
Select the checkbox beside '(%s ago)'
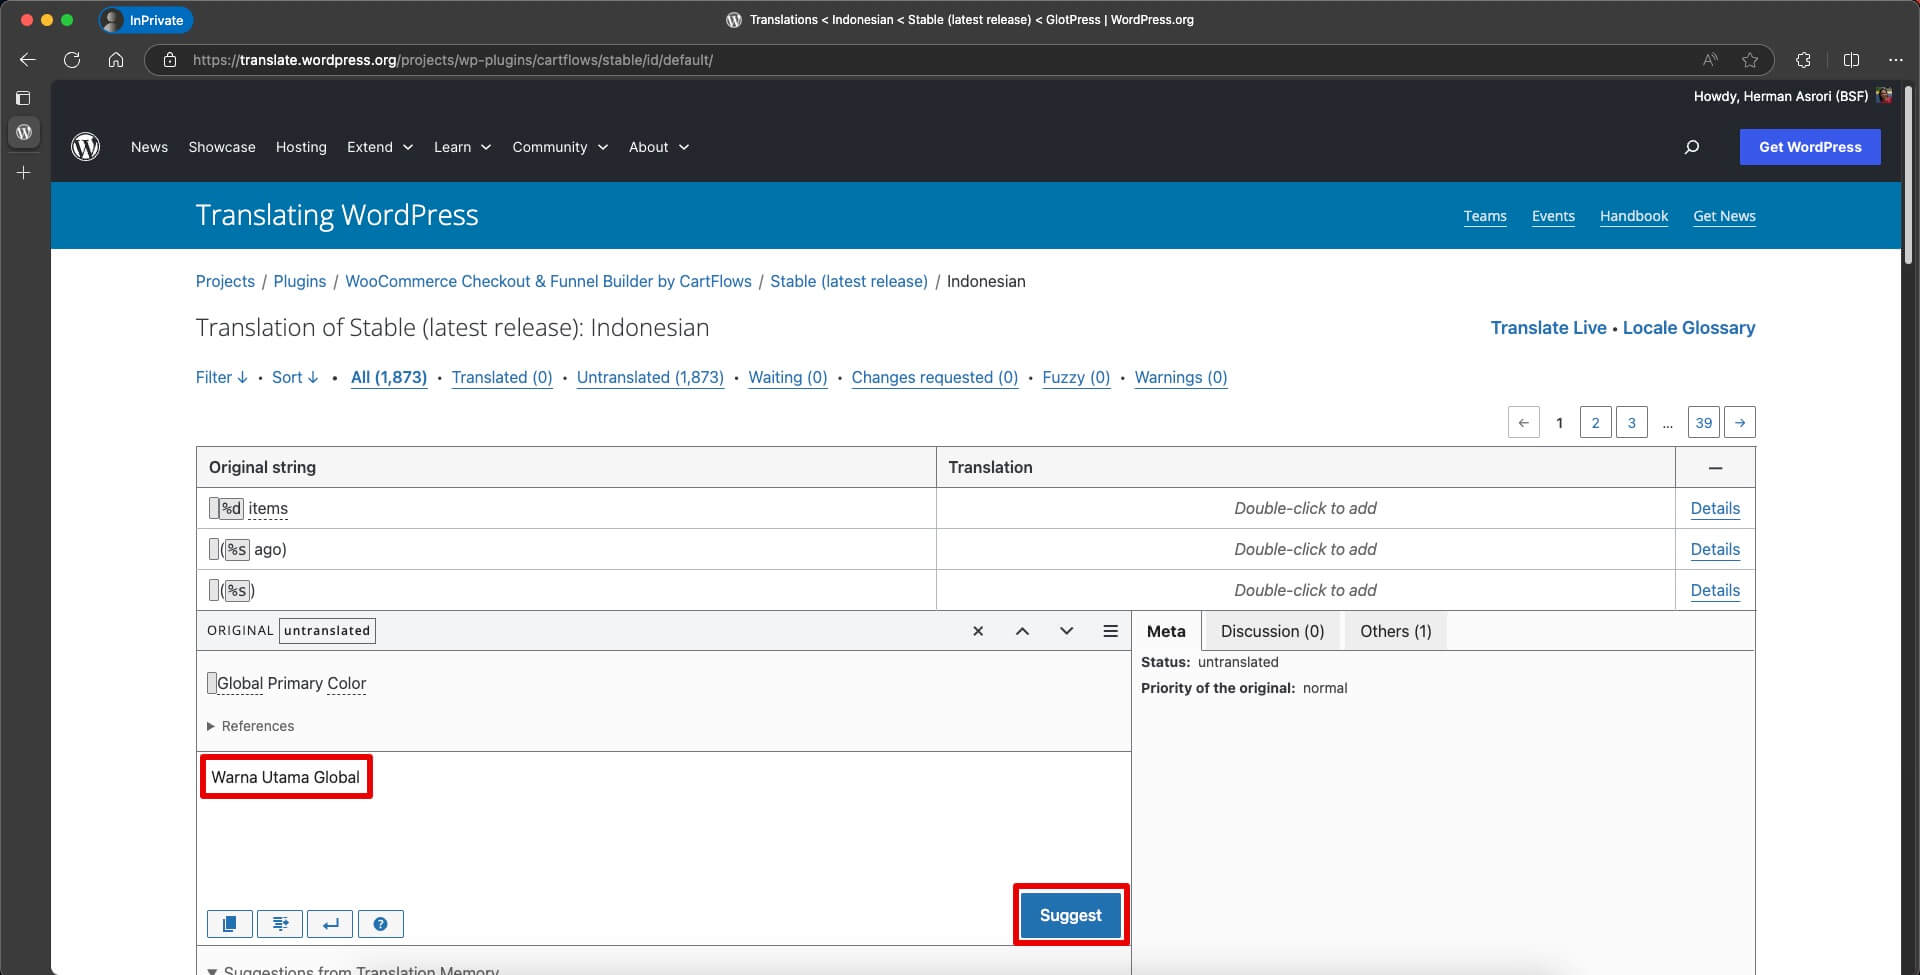[214, 549]
